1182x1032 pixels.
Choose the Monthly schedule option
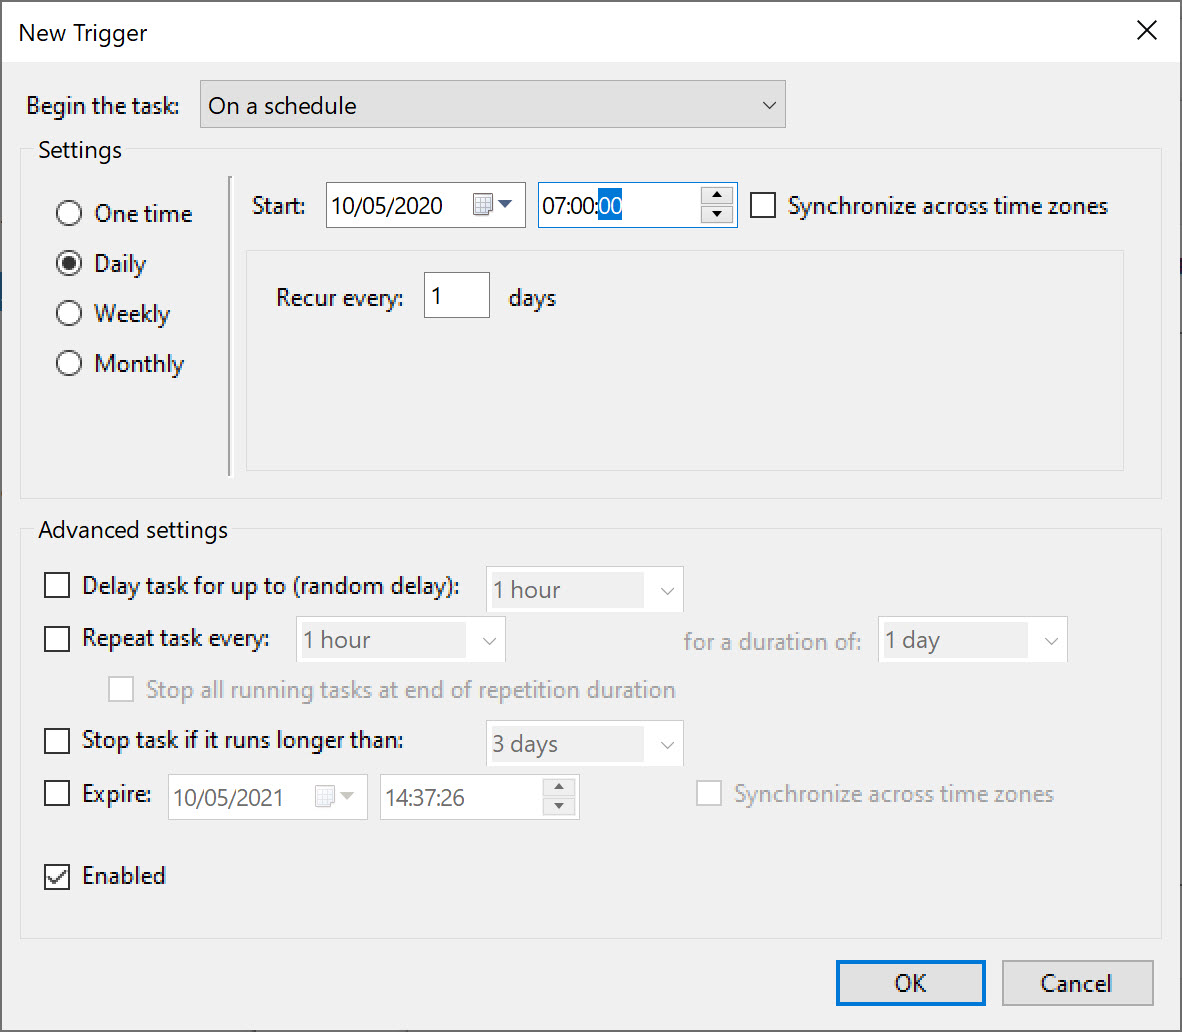pos(69,364)
